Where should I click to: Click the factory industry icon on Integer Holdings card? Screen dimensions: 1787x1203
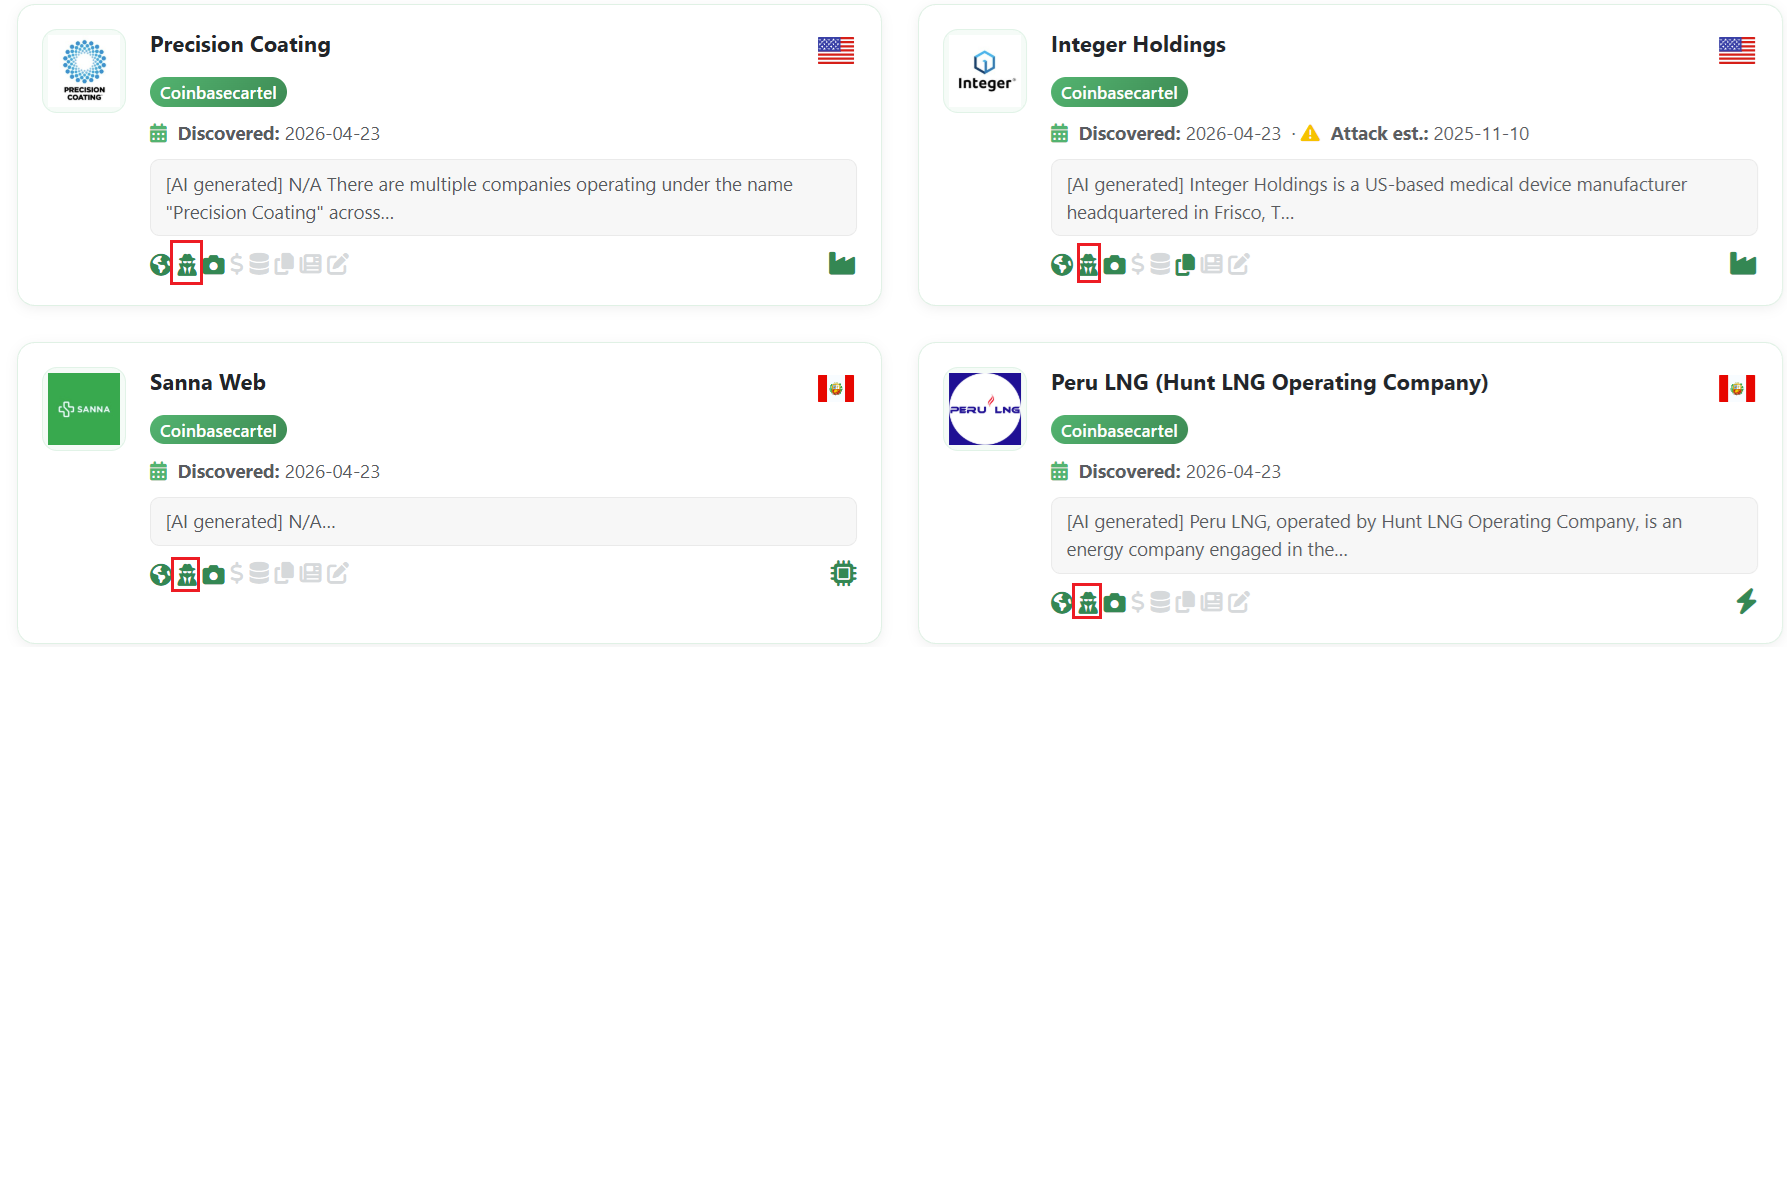coord(1742,264)
